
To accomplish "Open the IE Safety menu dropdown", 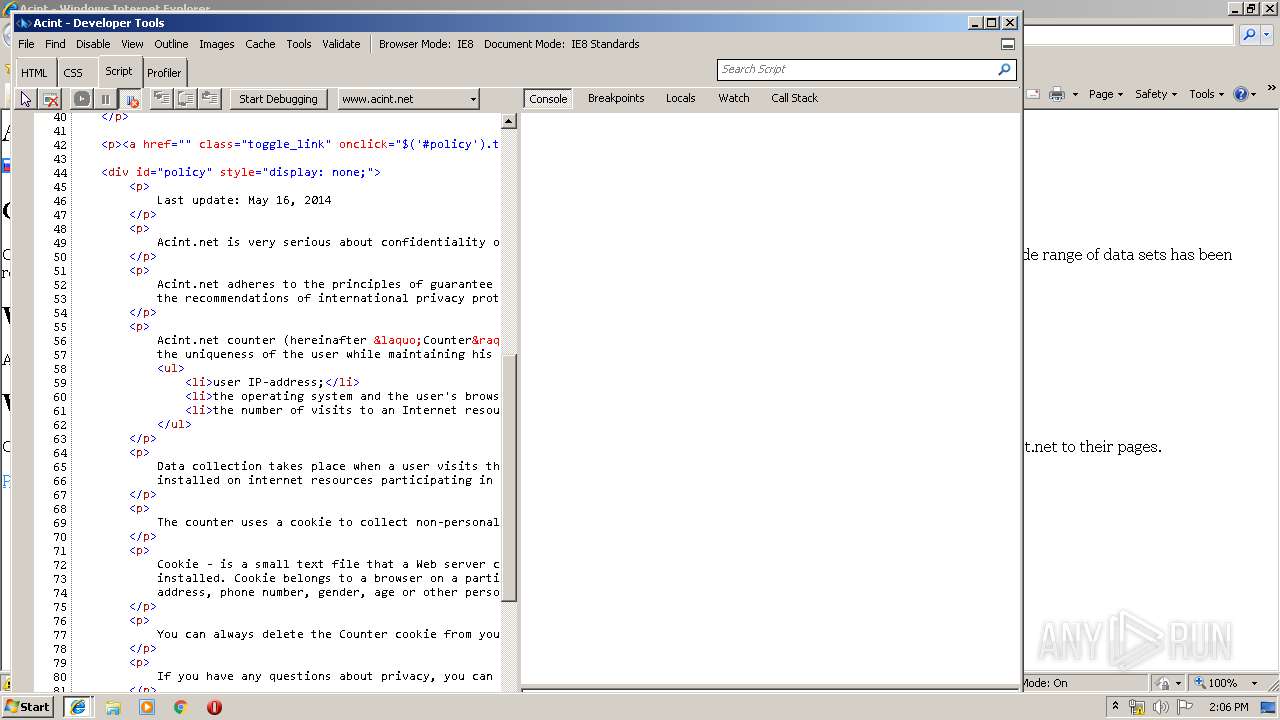I will (1156, 94).
